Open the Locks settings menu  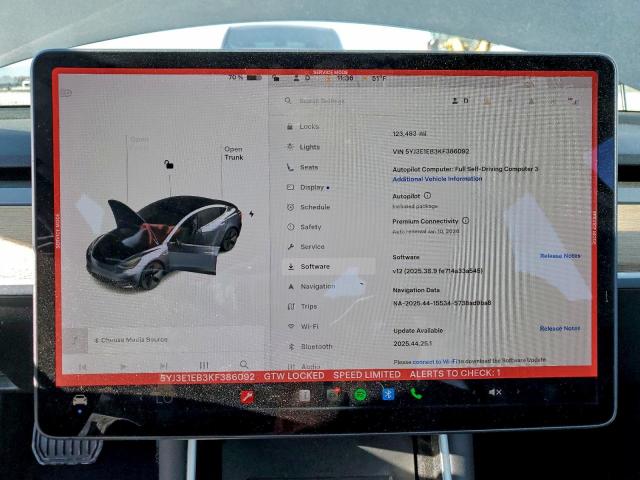click(x=303, y=127)
